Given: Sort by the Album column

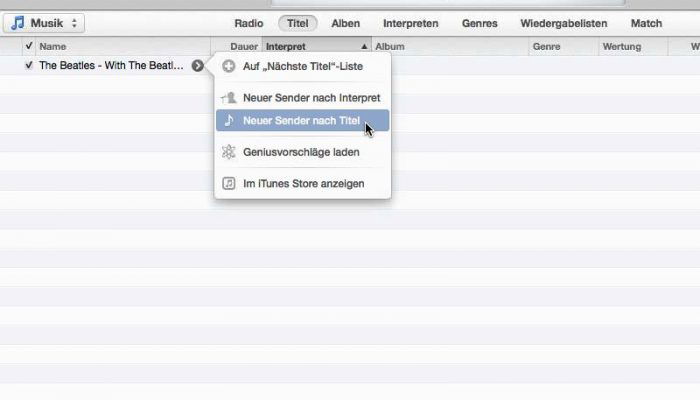Looking at the screenshot, I should point(450,46).
